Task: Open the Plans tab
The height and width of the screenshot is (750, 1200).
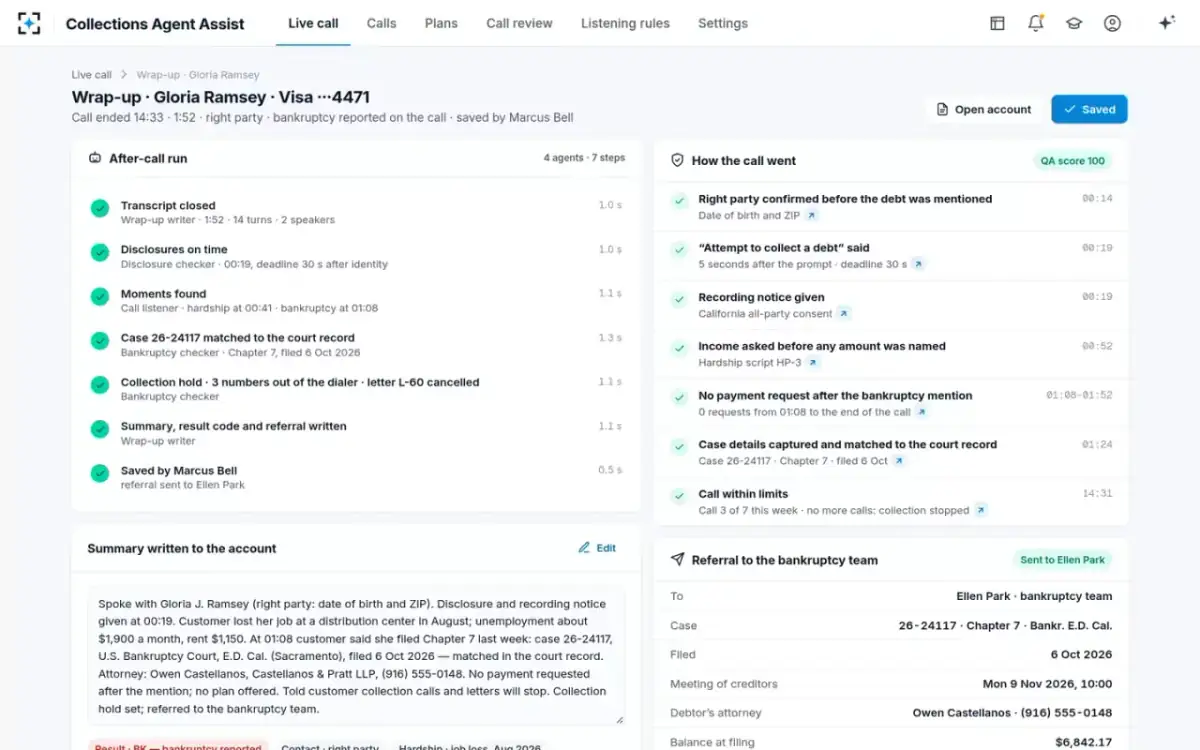Action: tap(441, 23)
